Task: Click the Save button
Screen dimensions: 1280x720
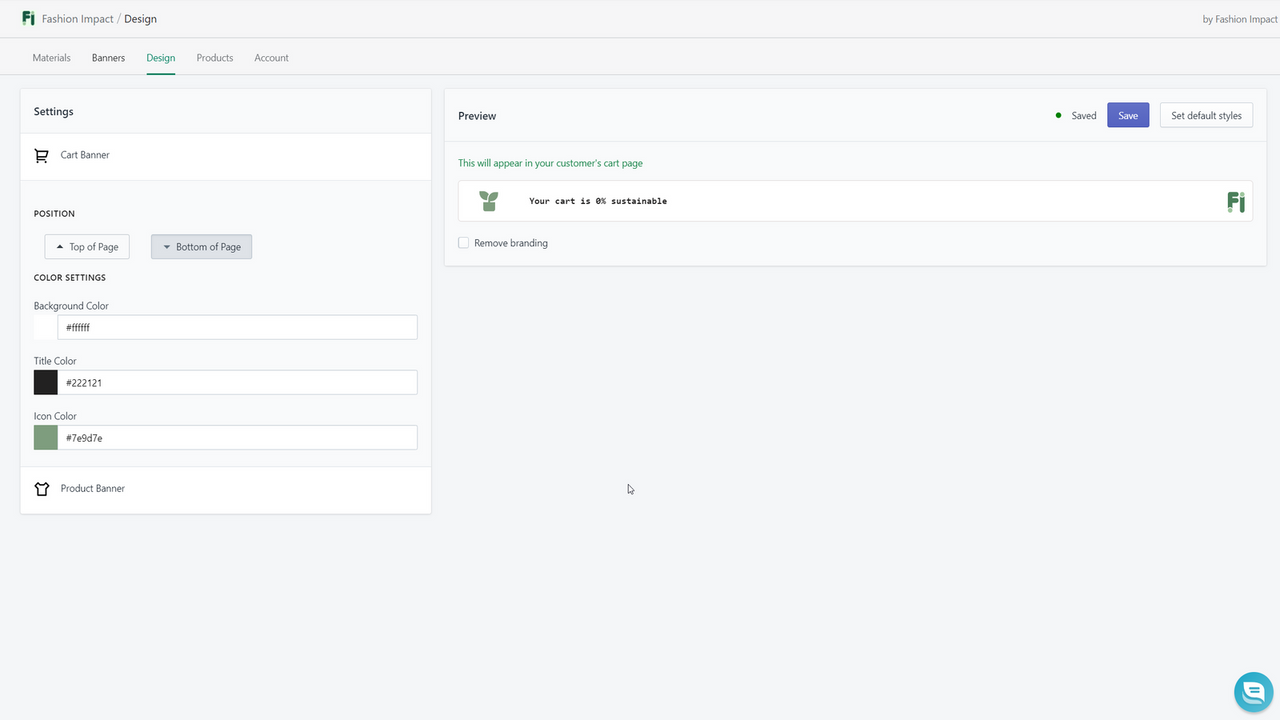Action: [x=1127, y=115]
